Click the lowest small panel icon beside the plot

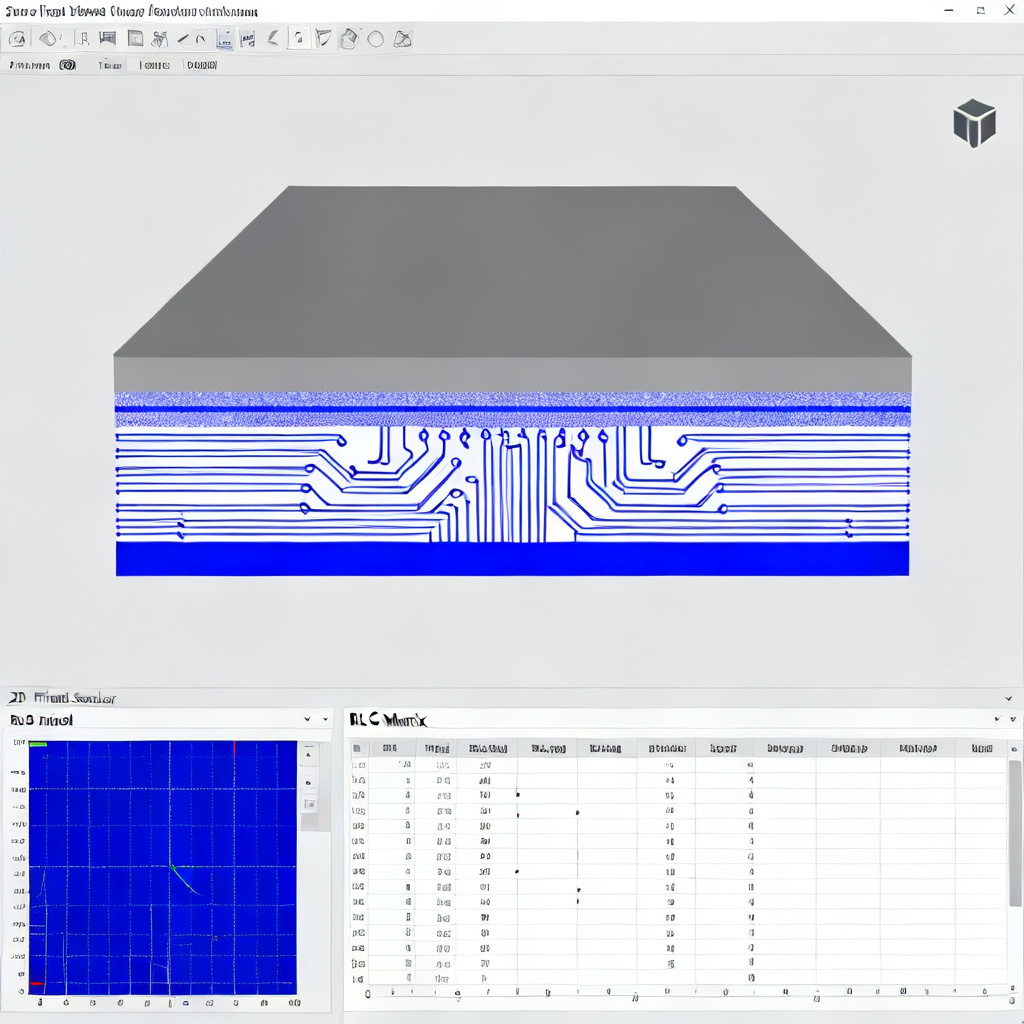pos(310,804)
